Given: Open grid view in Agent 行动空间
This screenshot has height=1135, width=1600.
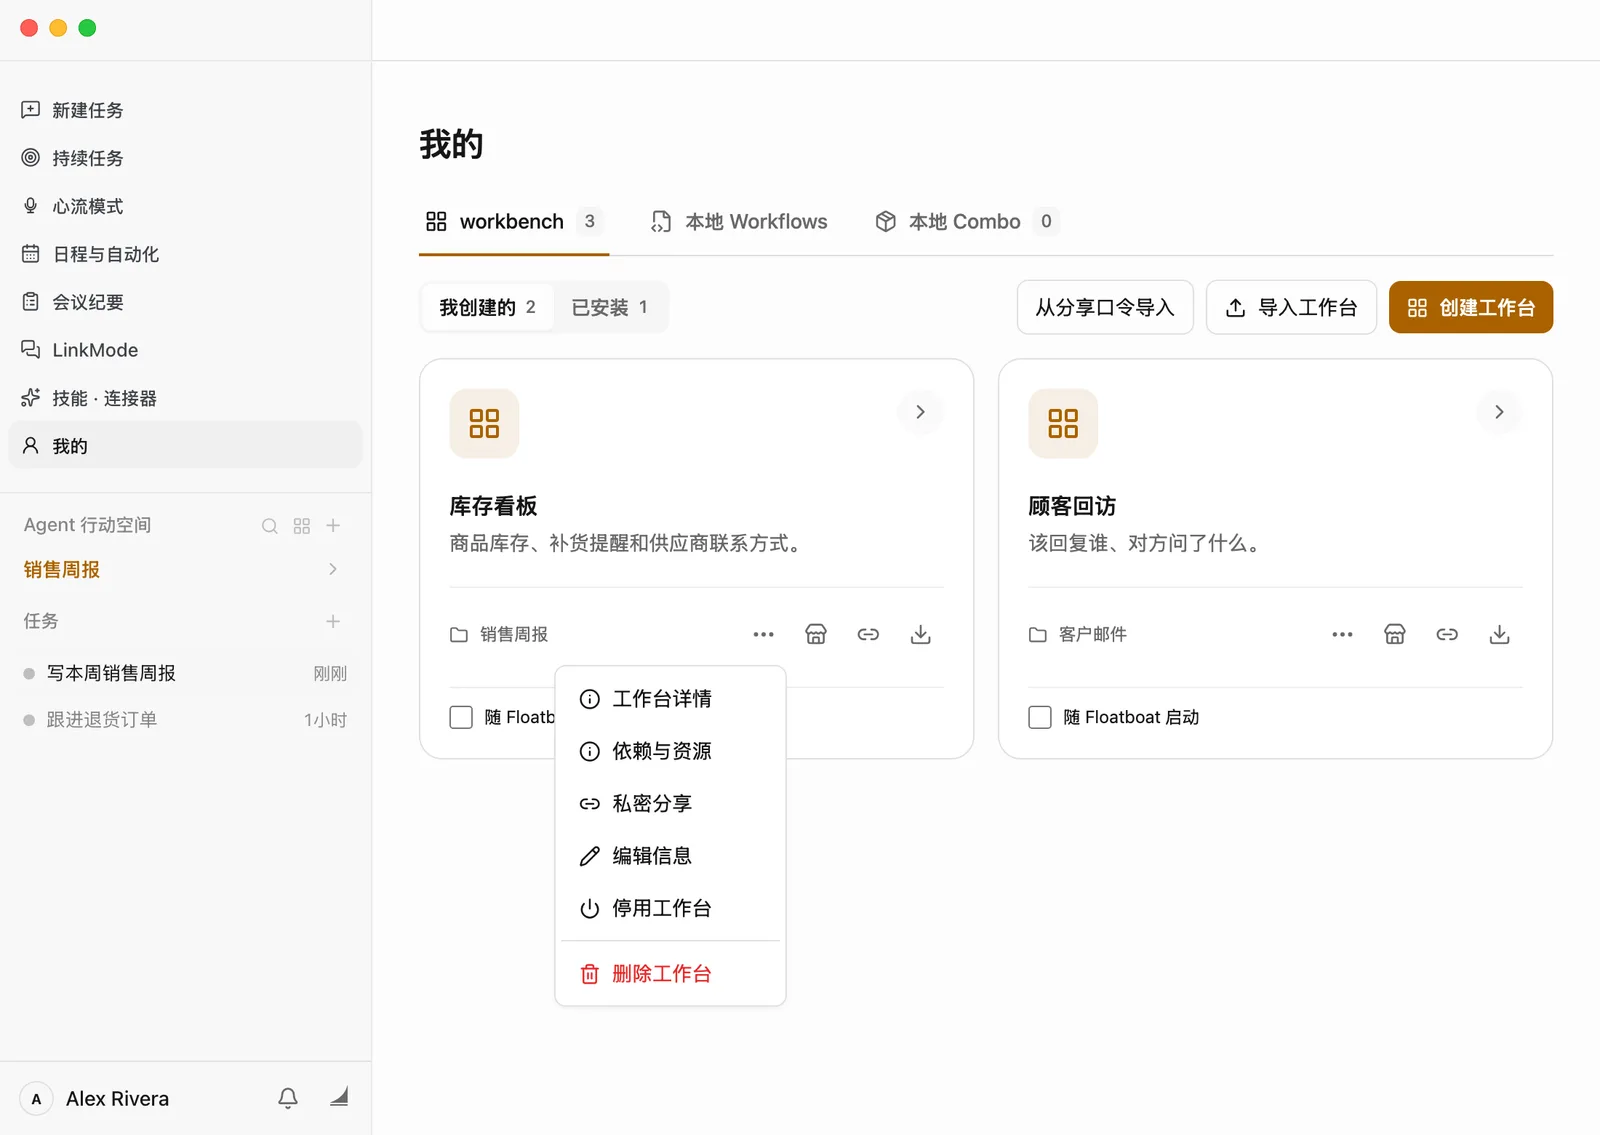Looking at the screenshot, I should point(302,526).
